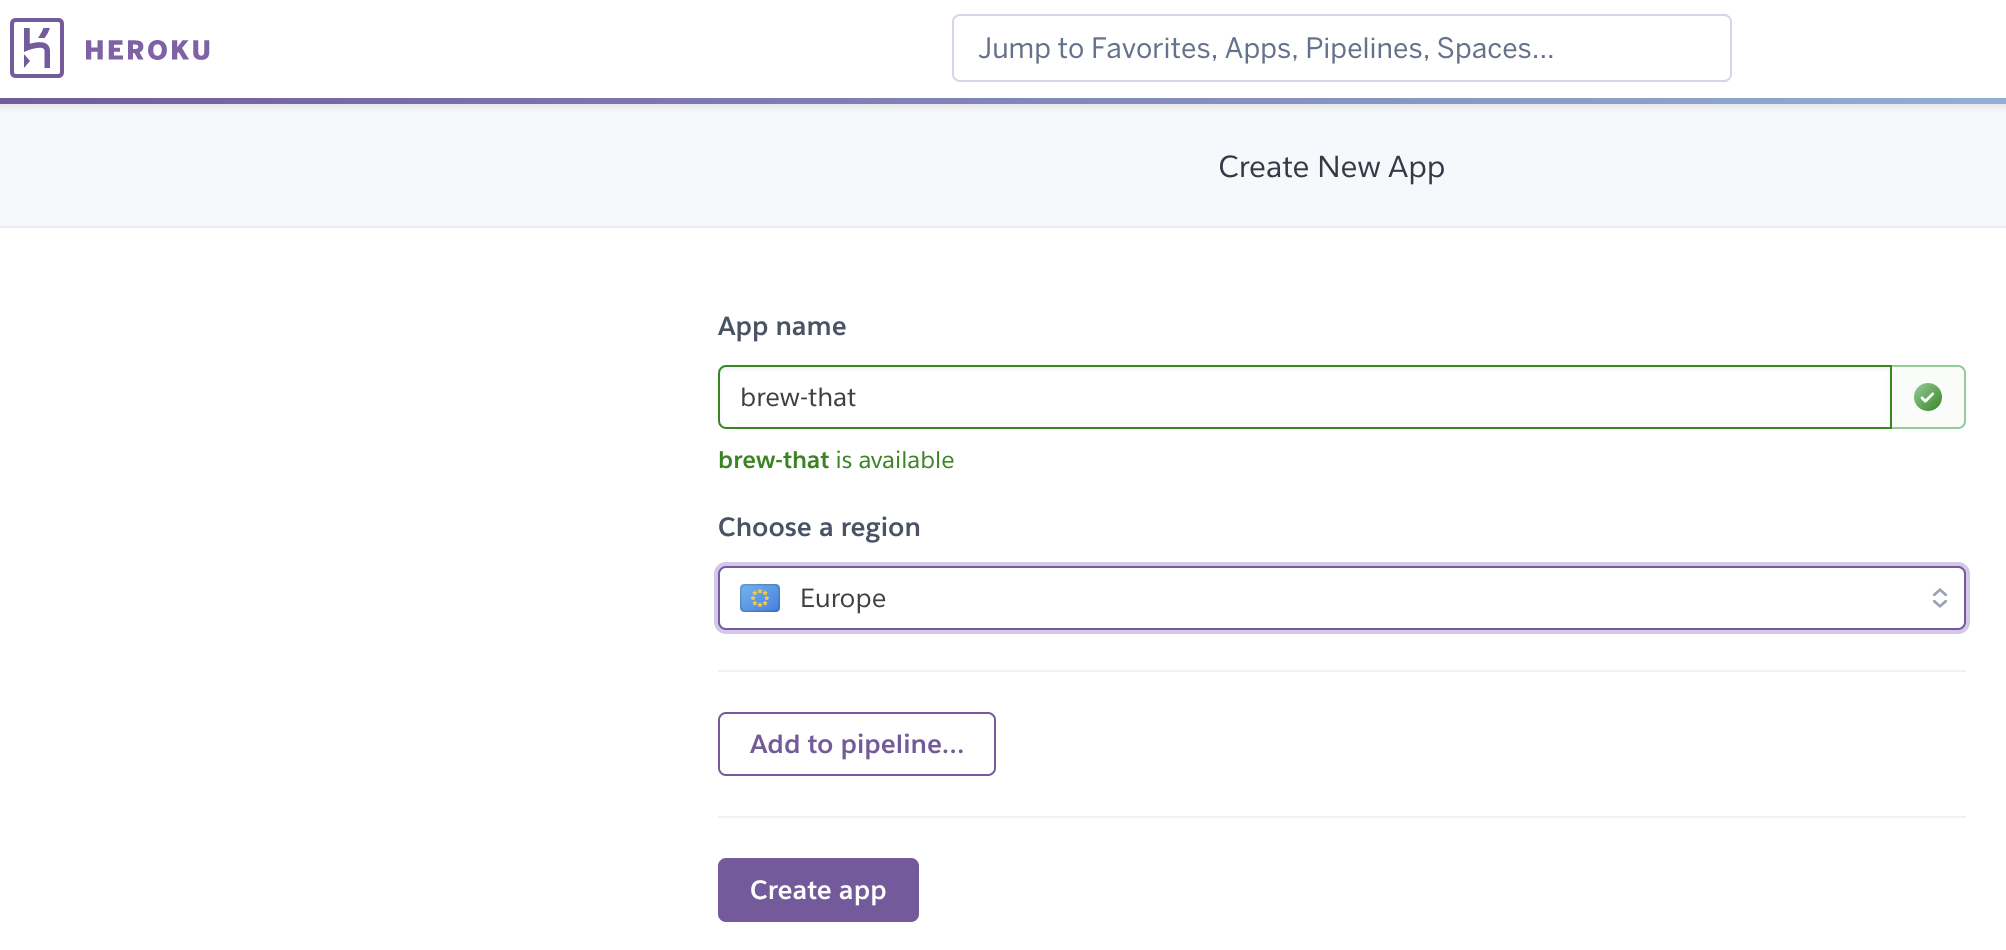Focus the Jump to Favorites search box
The height and width of the screenshot is (950, 2006).
(1341, 48)
